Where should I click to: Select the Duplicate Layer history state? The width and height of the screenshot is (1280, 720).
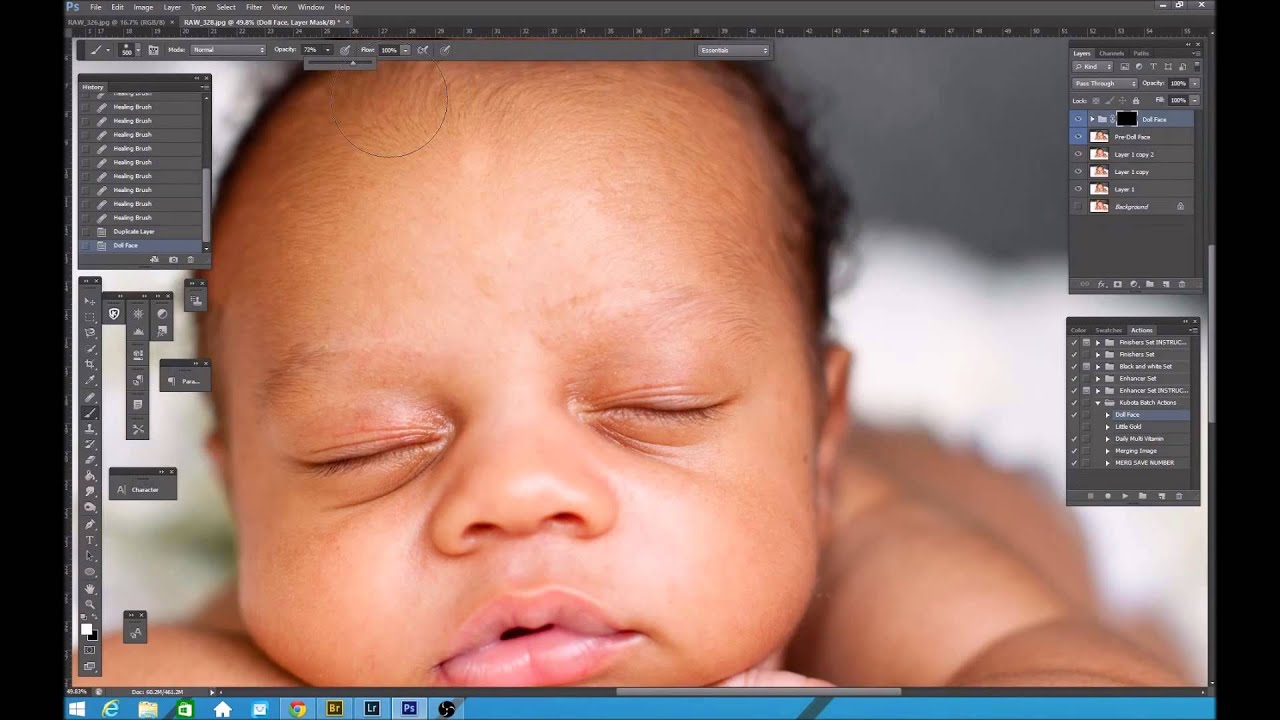pos(141,231)
